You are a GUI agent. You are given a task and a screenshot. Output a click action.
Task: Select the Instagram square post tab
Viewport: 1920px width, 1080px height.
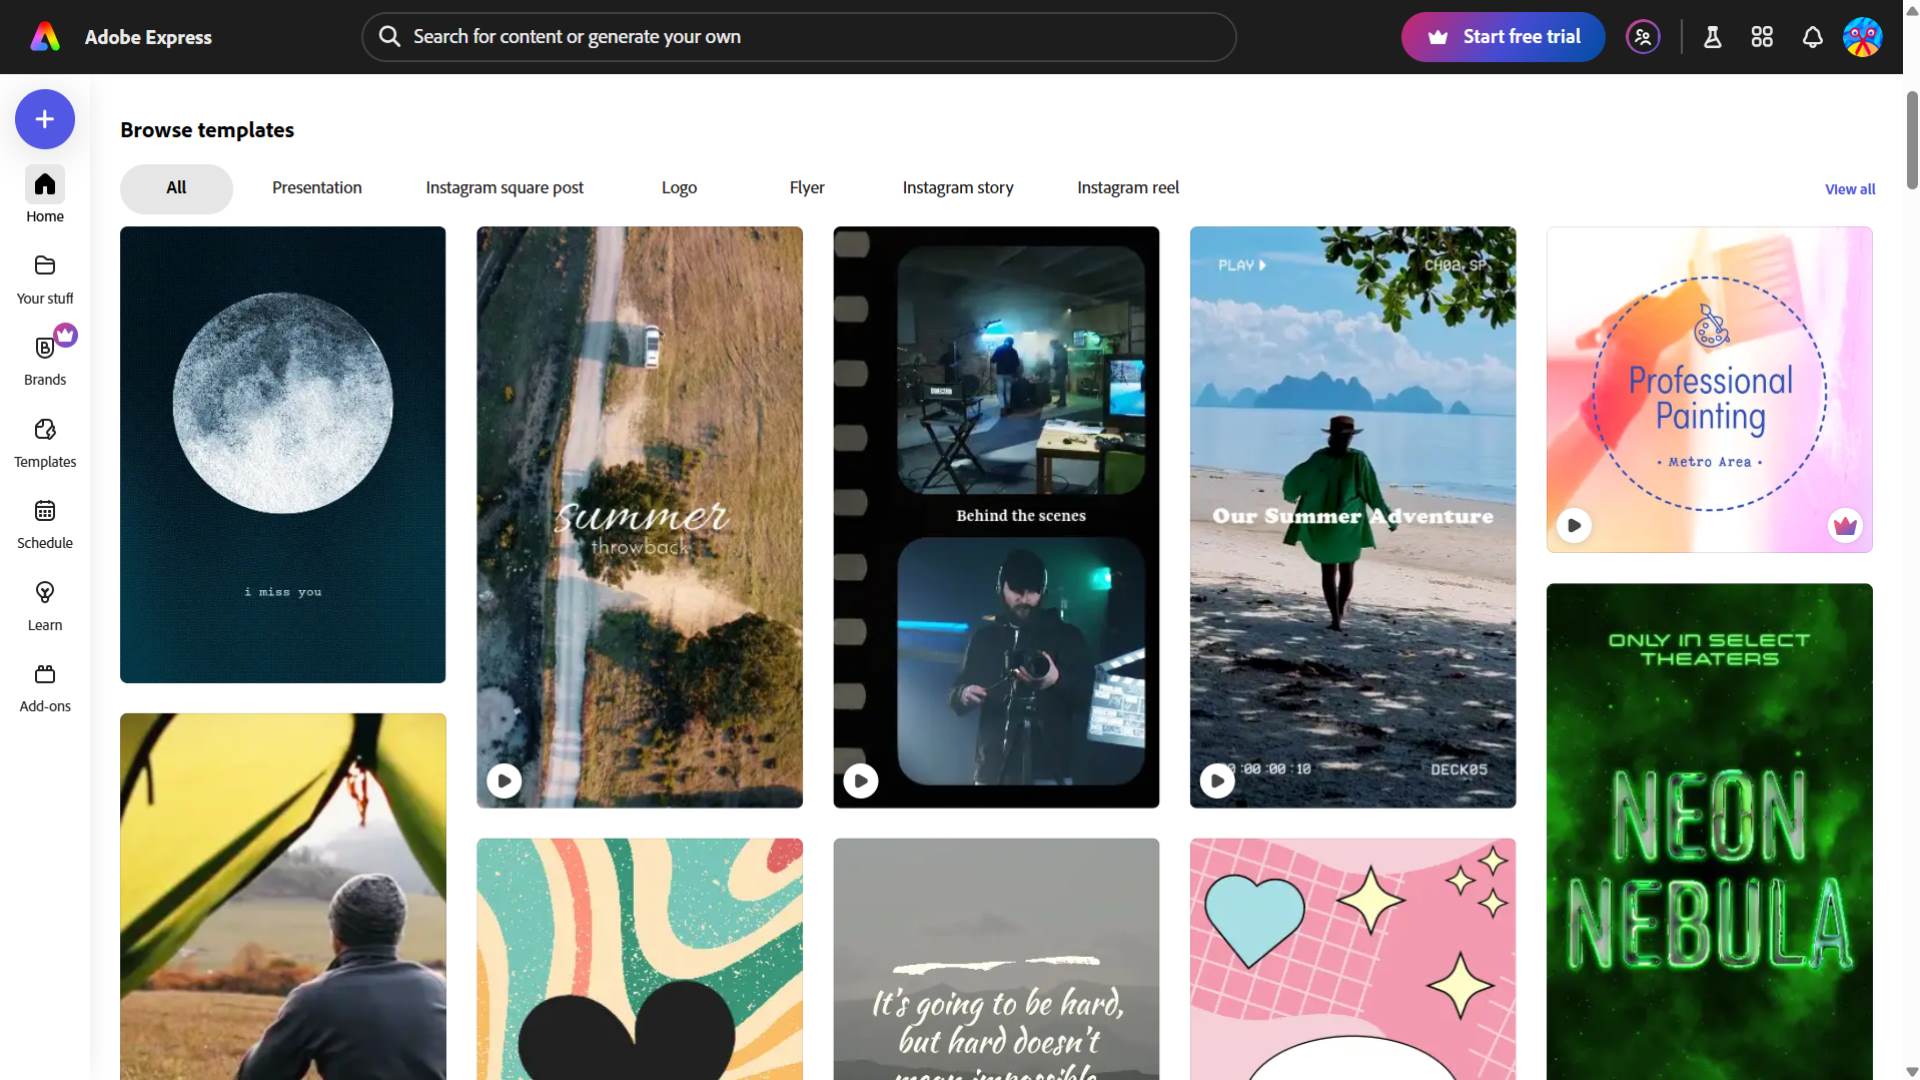coord(504,188)
